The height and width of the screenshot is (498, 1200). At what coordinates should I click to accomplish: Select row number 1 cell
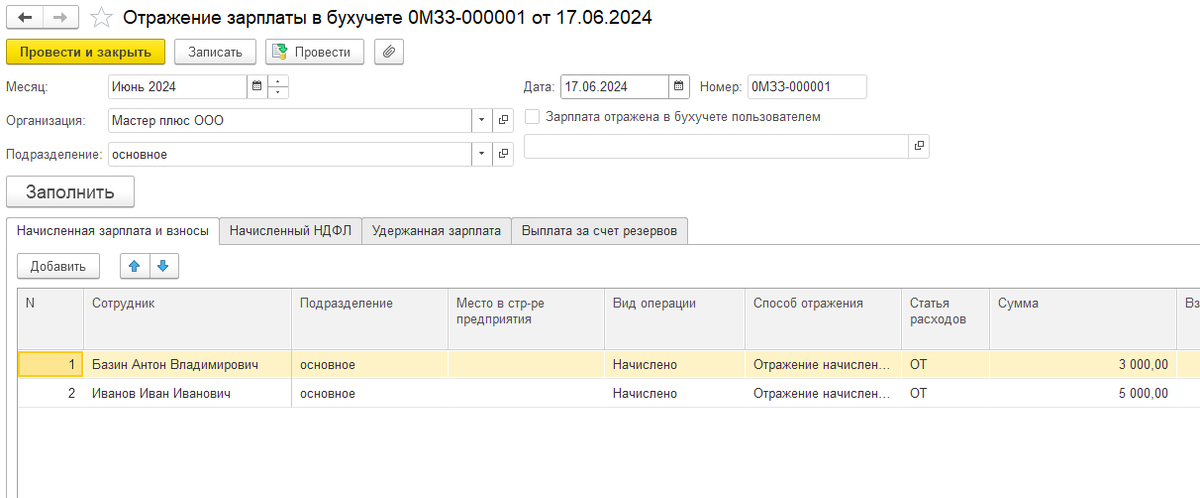[51, 365]
